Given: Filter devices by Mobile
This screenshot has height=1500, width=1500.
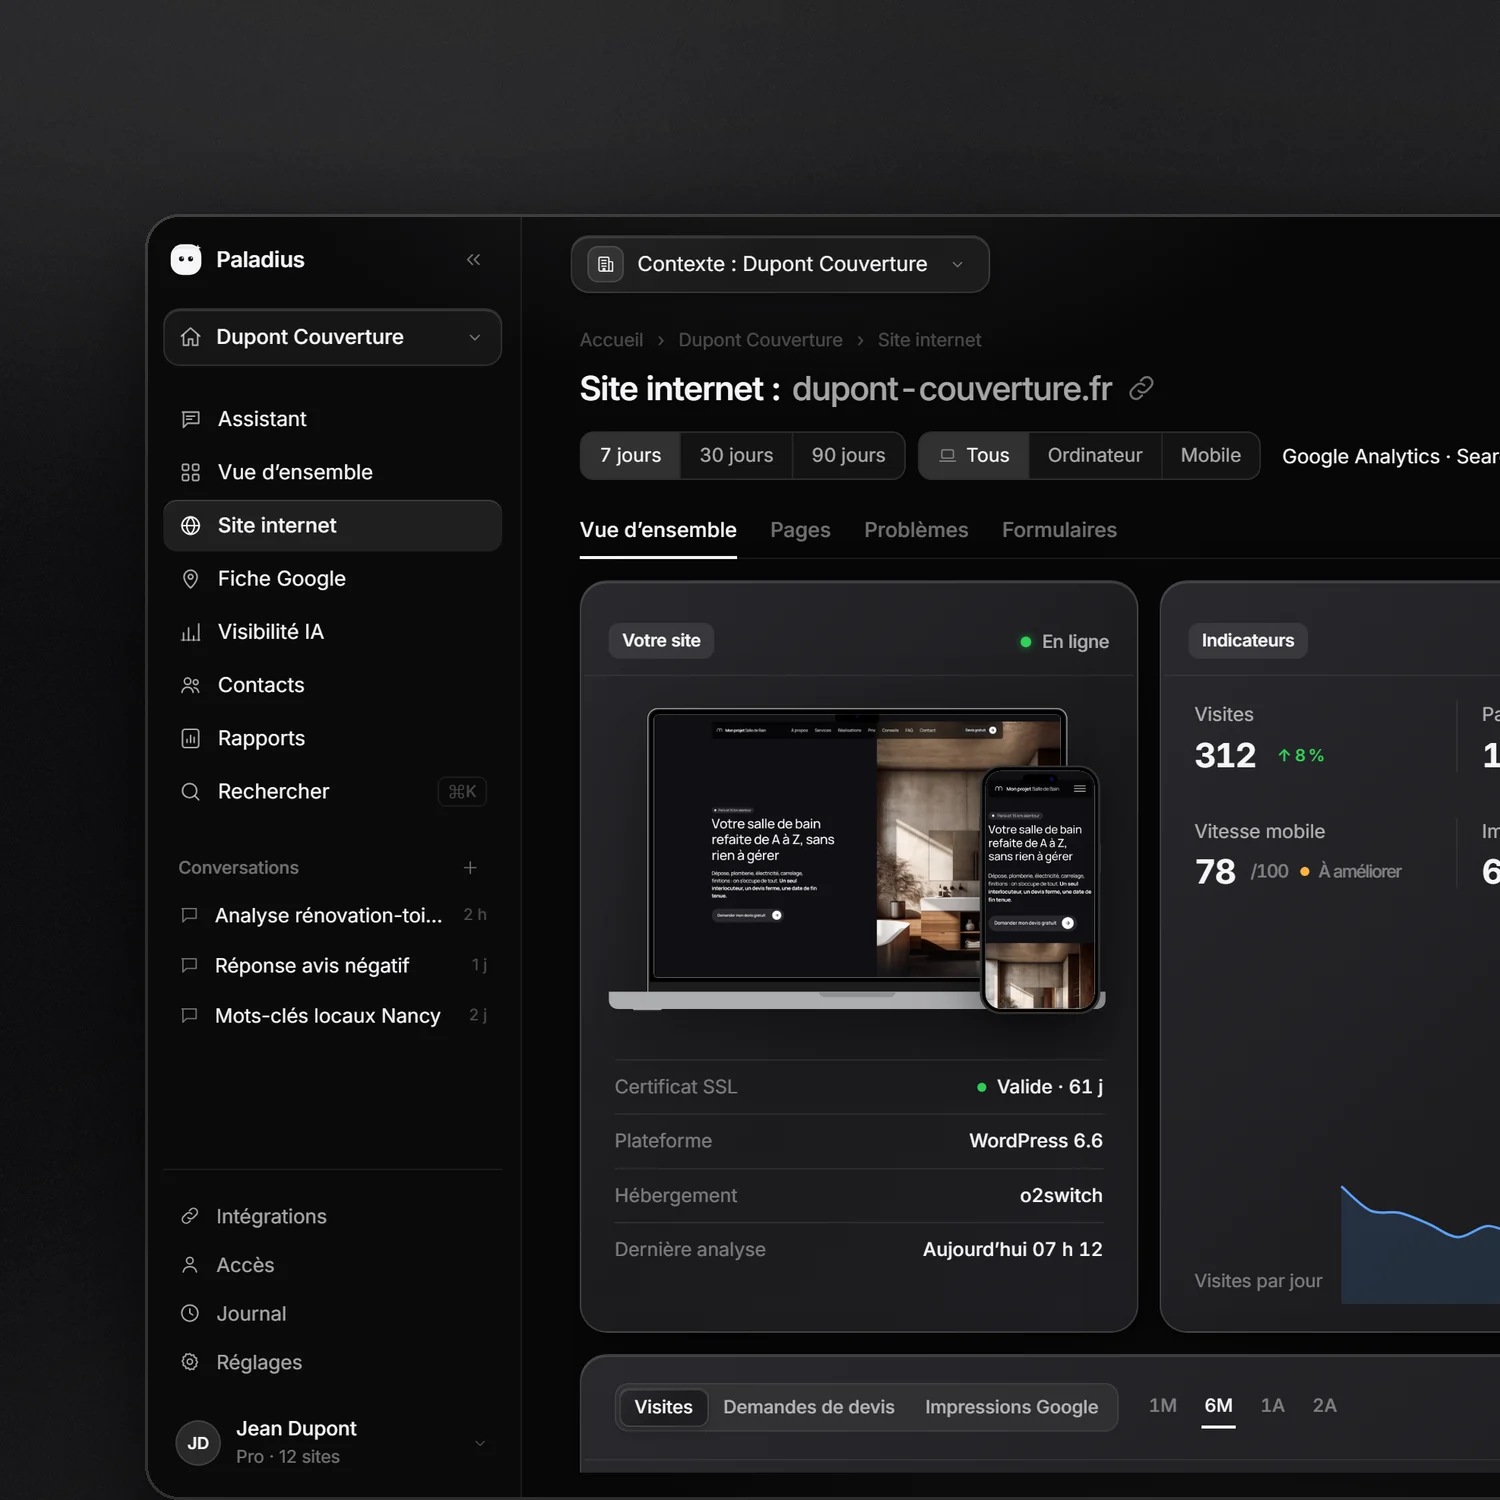Looking at the screenshot, I should [1211, 456].
